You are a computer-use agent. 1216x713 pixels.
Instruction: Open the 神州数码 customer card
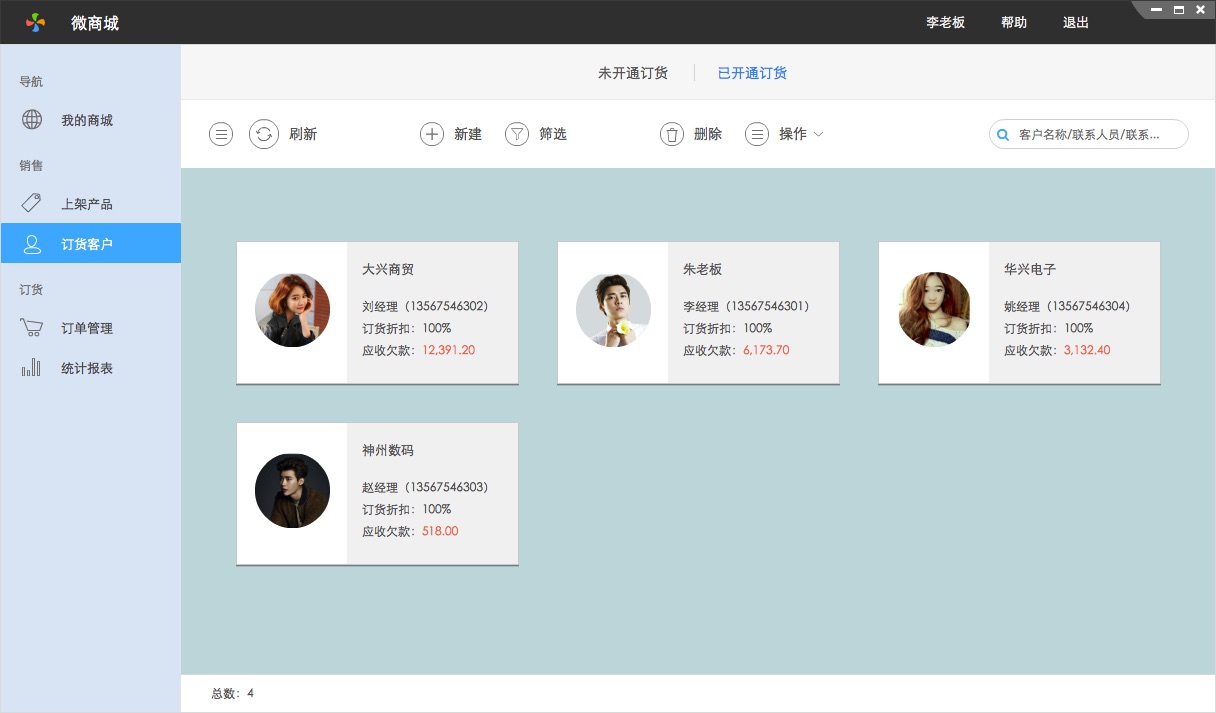[377, 494]
